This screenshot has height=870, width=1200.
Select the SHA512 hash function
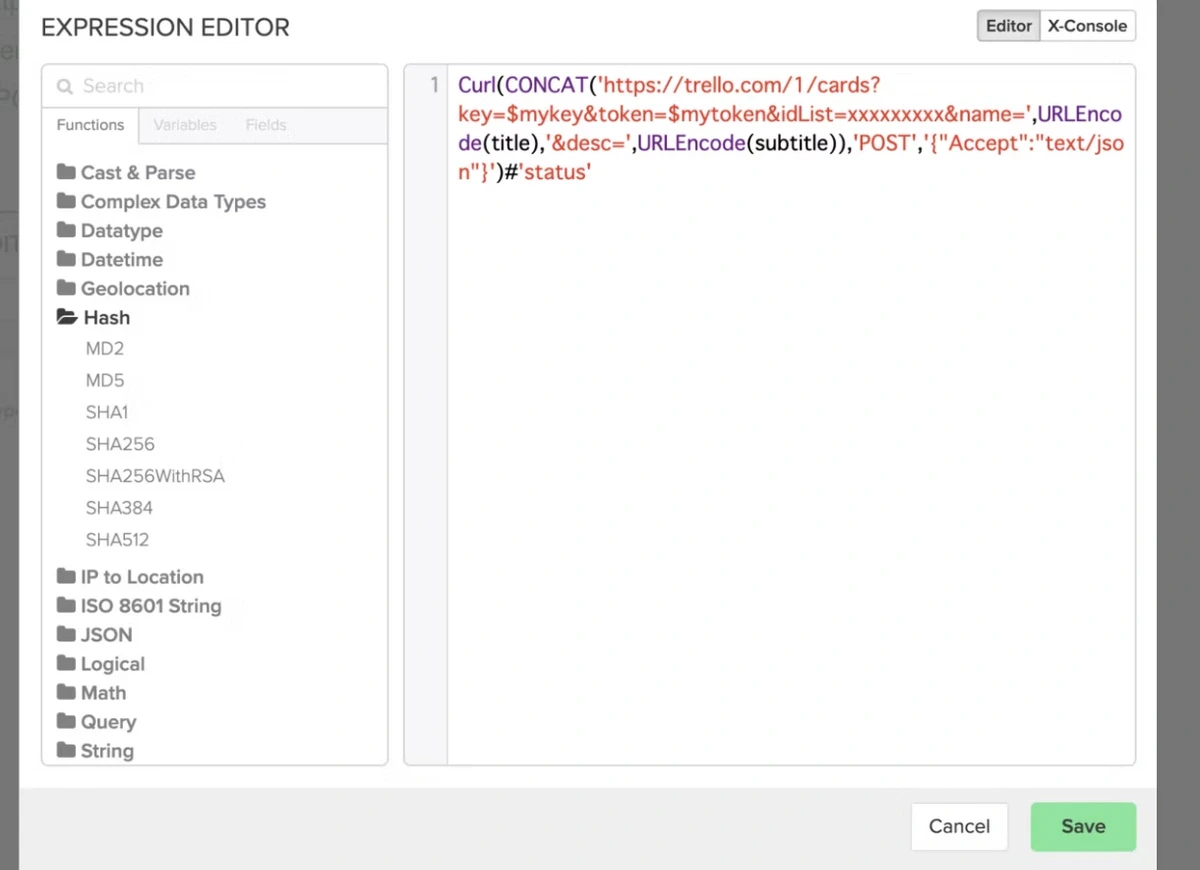pos(117,540)
